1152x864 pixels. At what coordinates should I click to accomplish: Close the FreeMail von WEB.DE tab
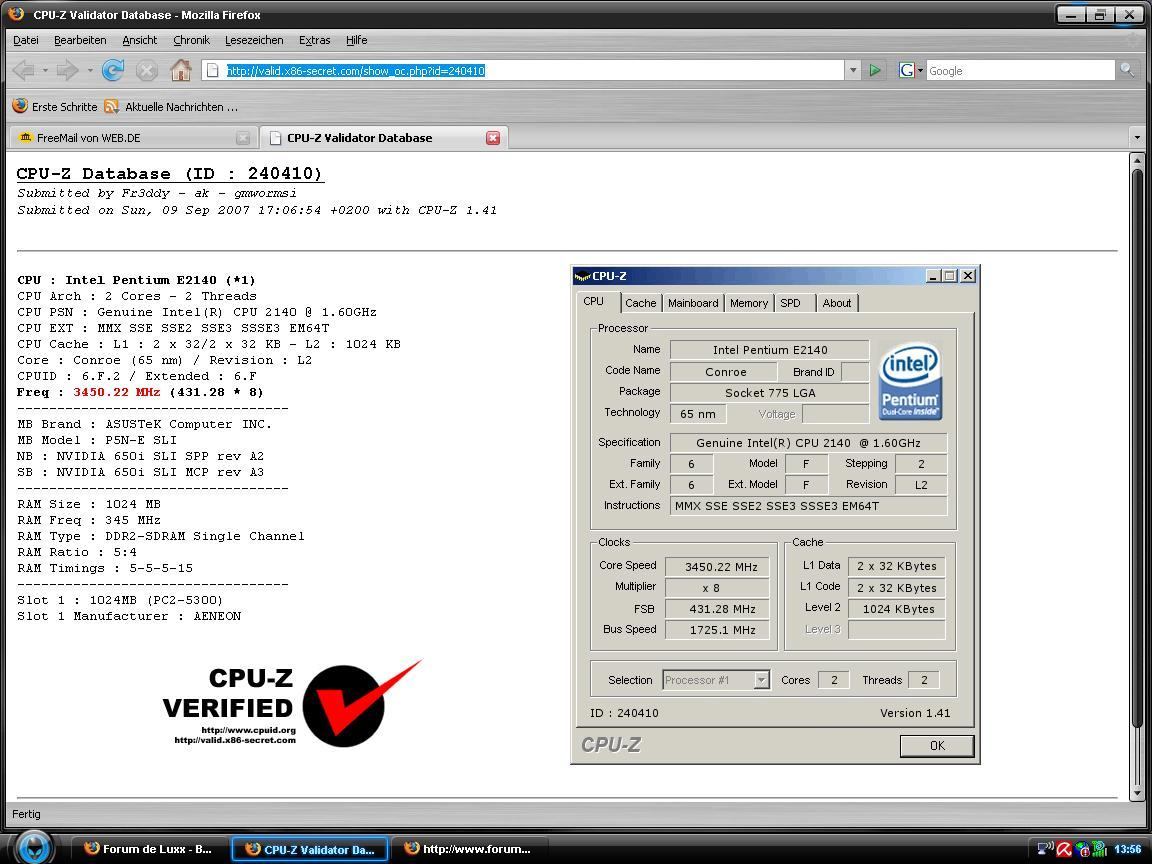pos(243,138)
